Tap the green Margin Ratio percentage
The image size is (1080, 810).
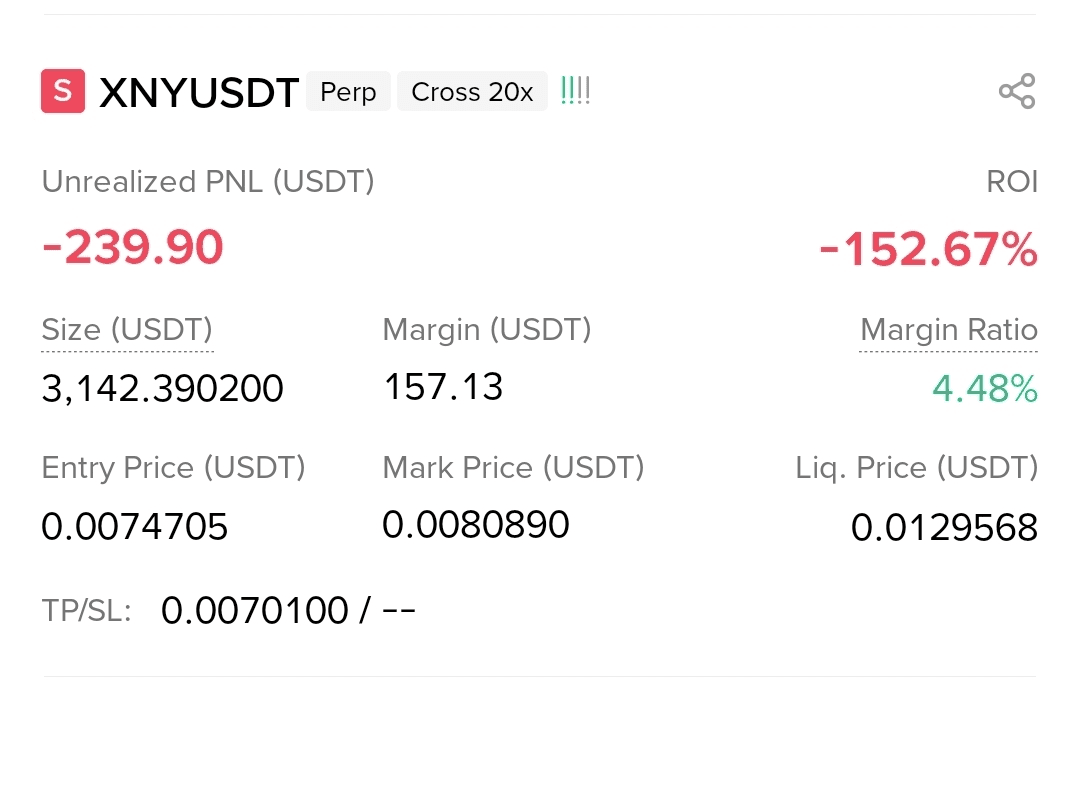coord(984,389)
